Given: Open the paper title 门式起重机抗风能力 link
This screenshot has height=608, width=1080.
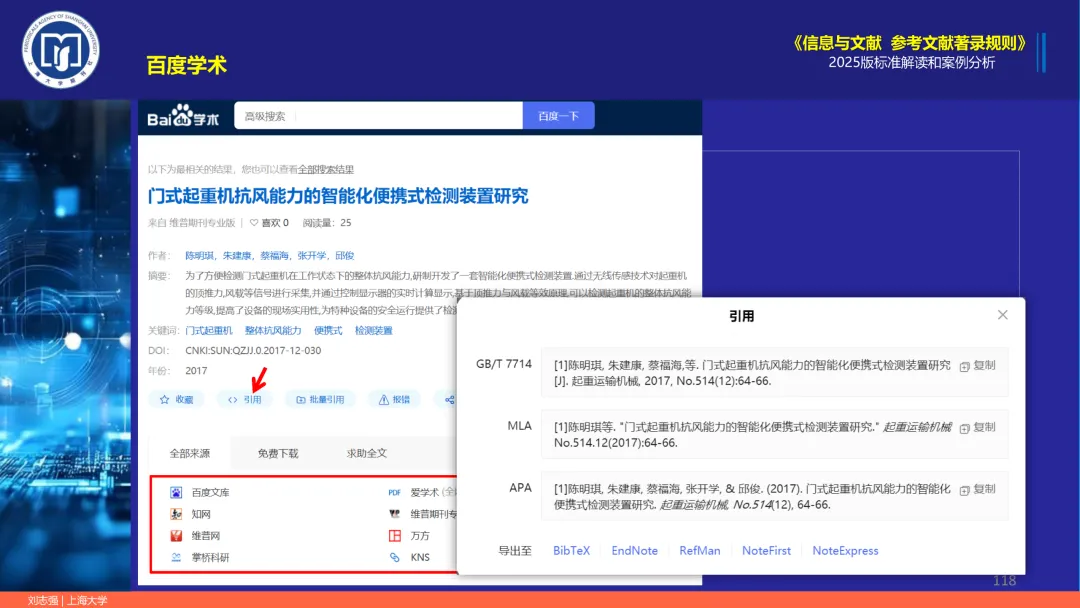Looking at the screenshot, I should click(x=338, y=196).
